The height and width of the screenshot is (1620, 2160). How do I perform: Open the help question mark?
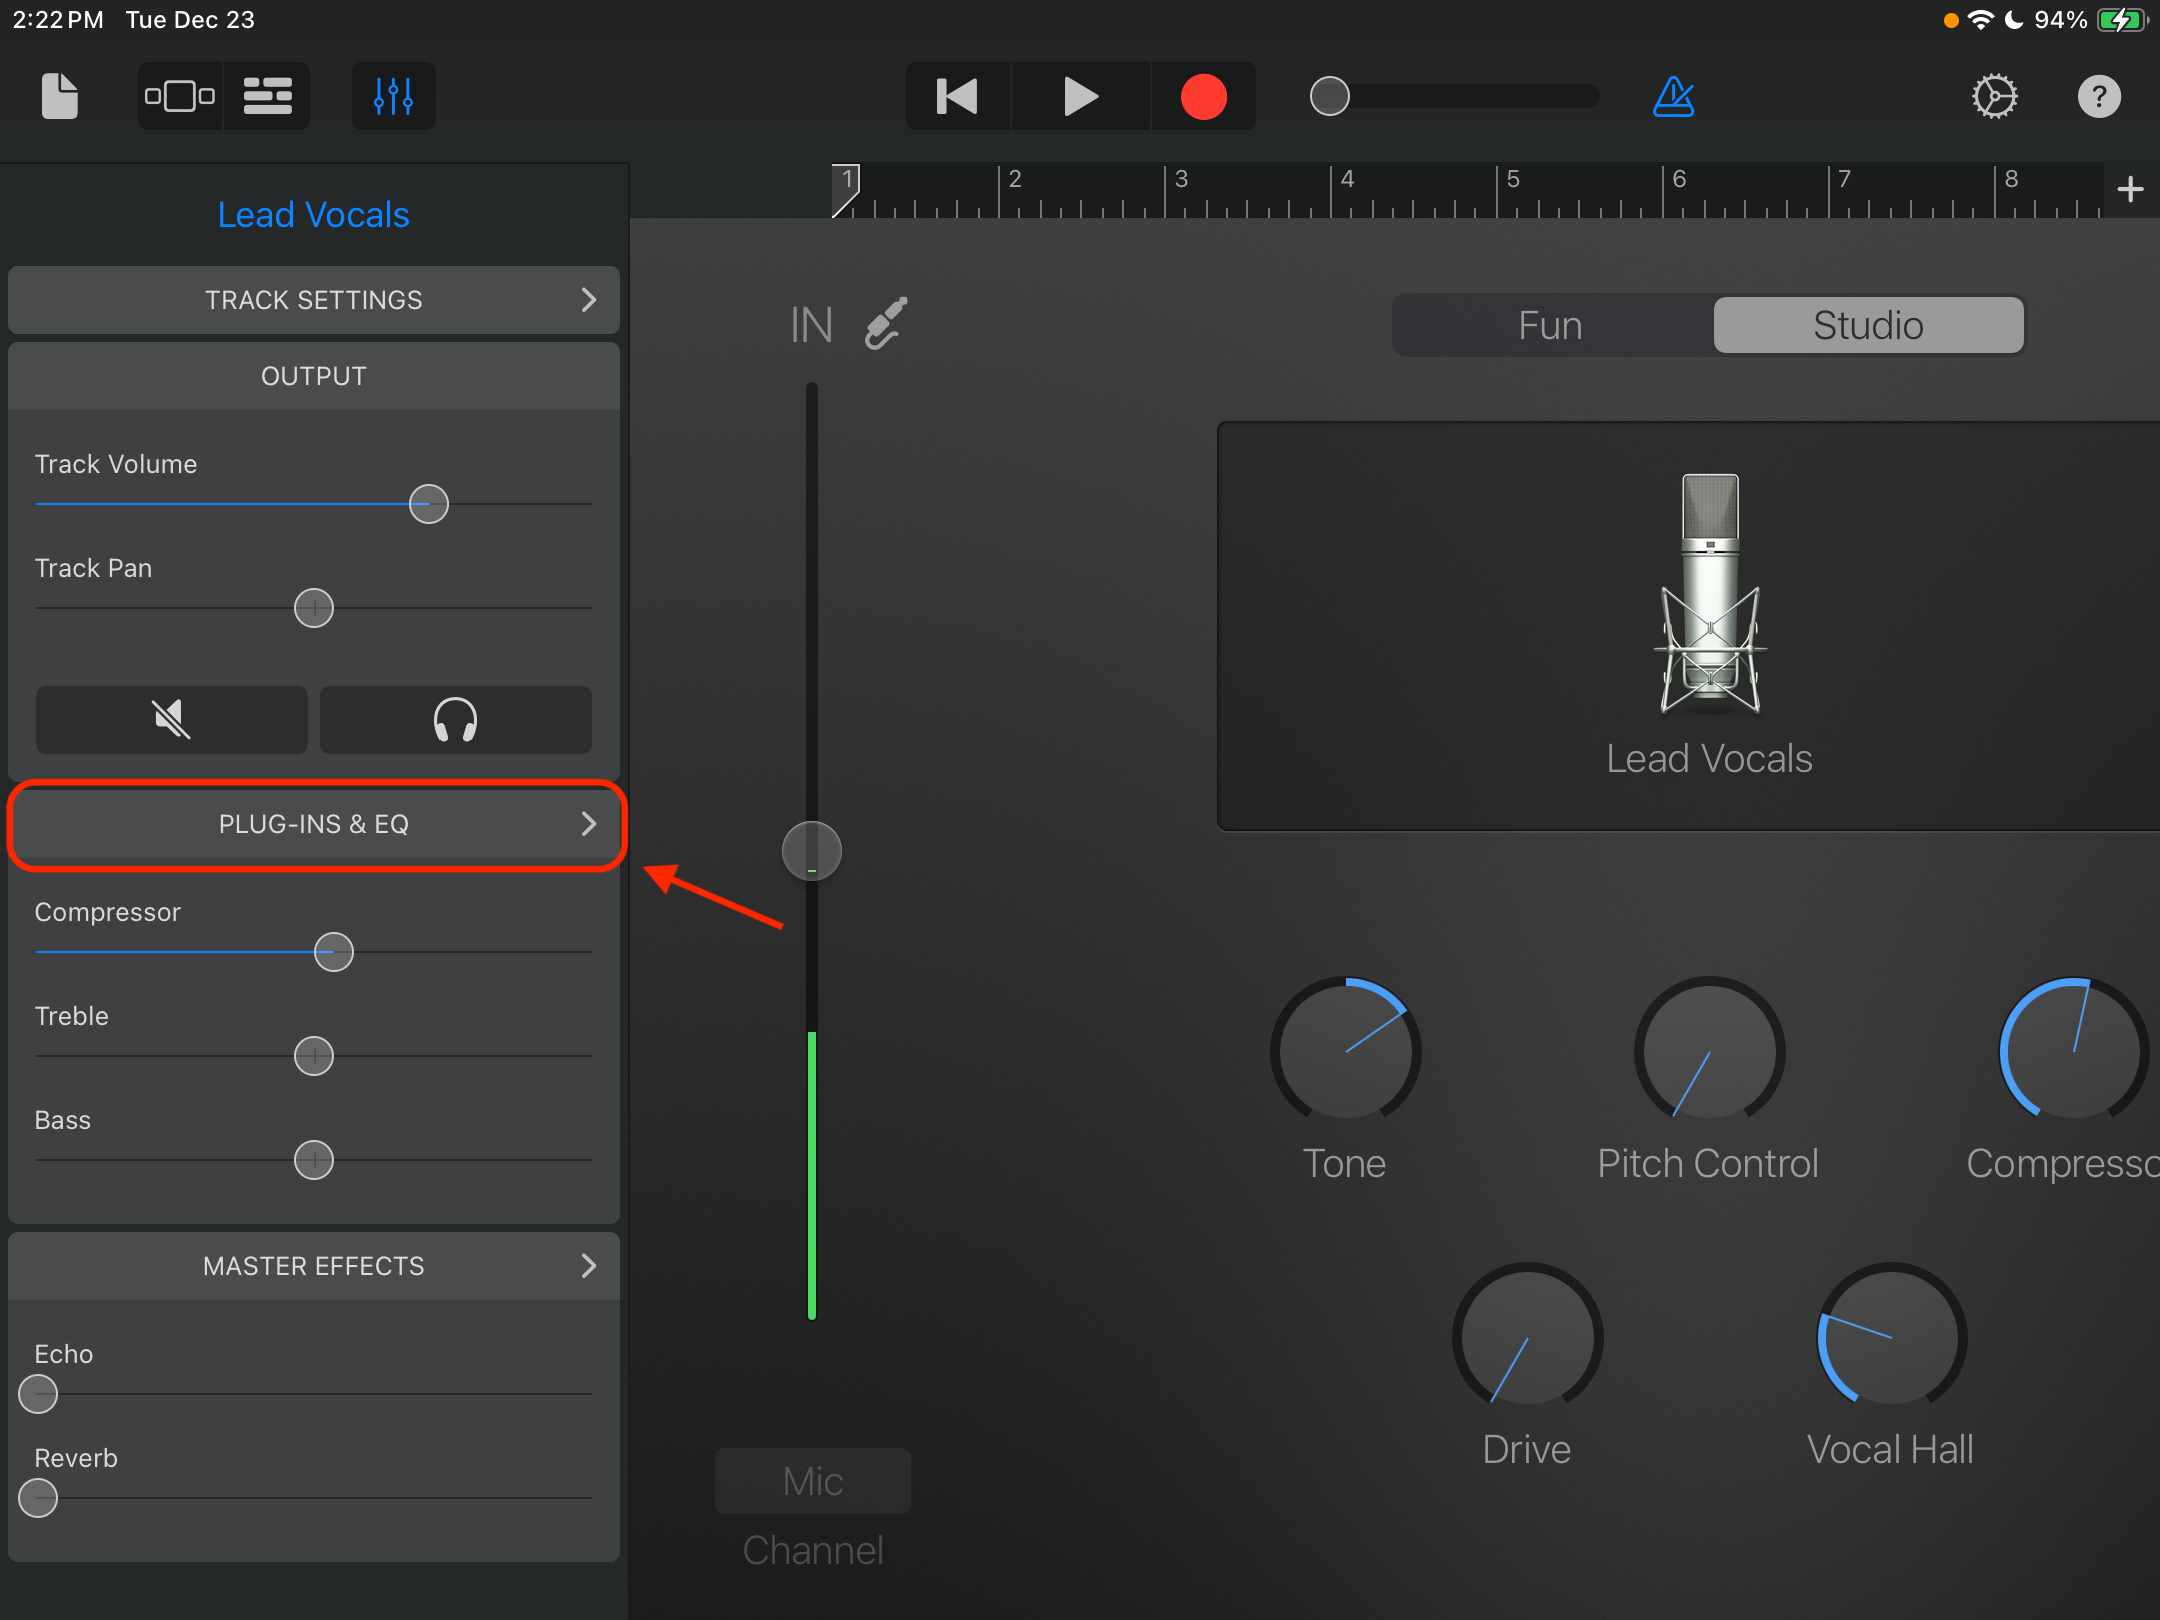pos(2099,96)
